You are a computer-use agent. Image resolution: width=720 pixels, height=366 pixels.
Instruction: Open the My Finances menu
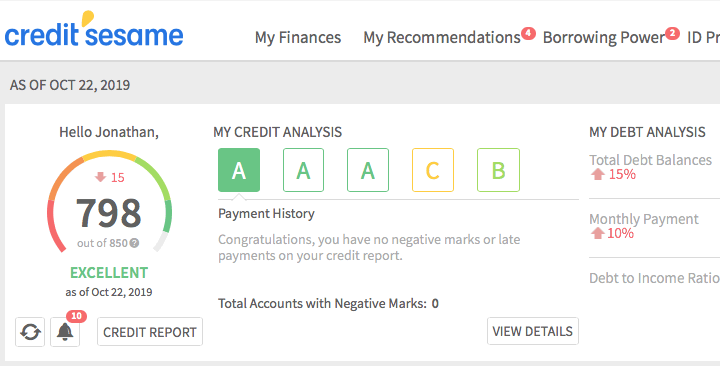[x=298, y=38]
